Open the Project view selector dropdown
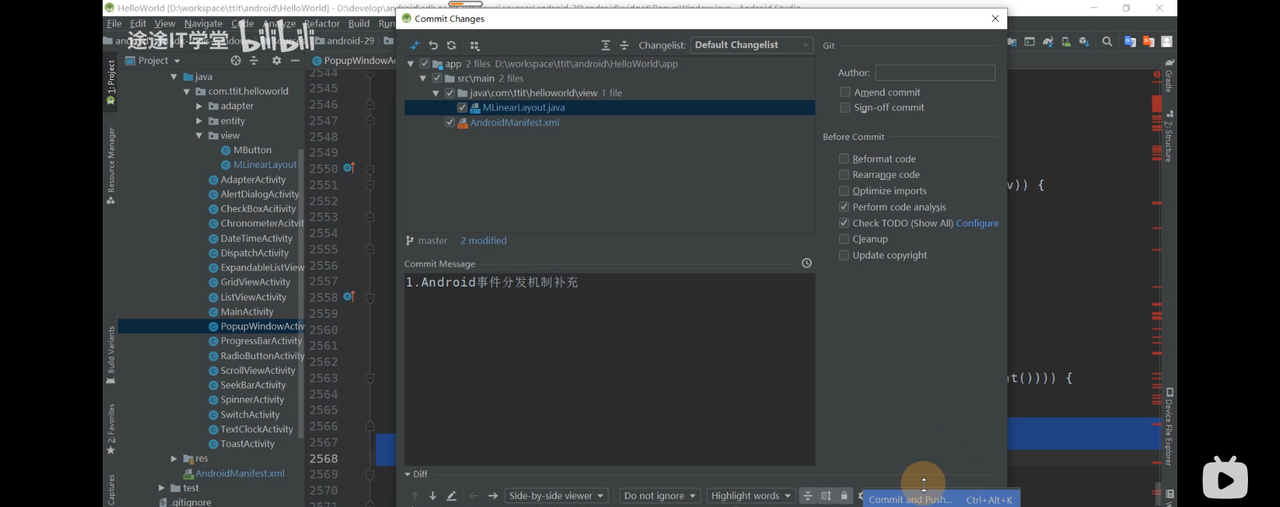This screenshot has width=1280, height=507. coord(153,61)
